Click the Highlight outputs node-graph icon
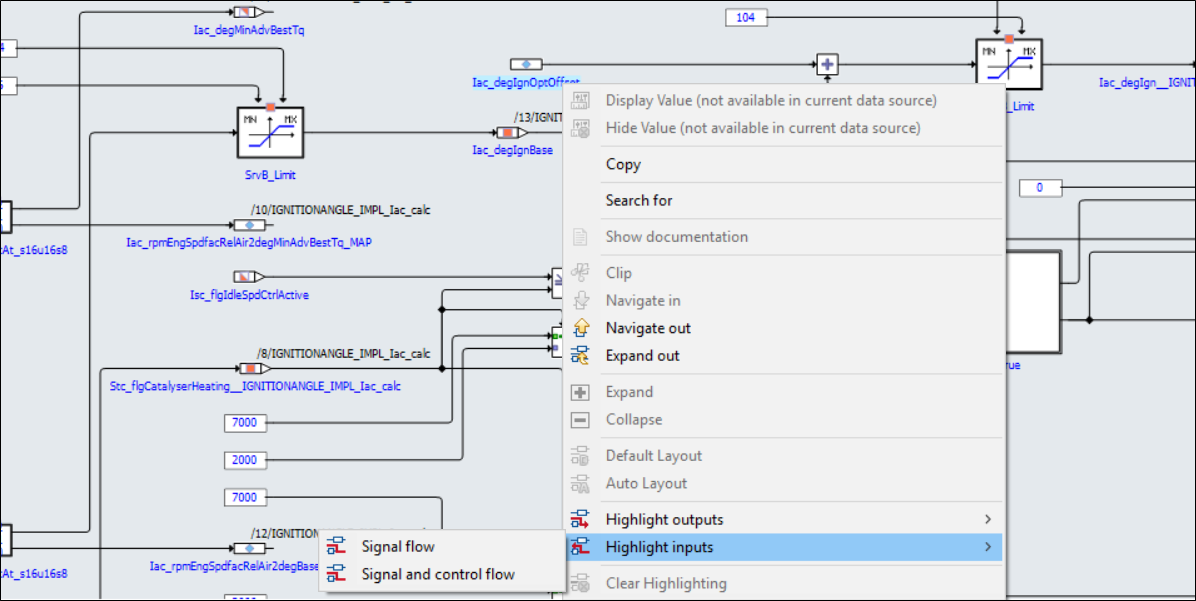Screen dimensions: 1196x601 coord(581,518)
